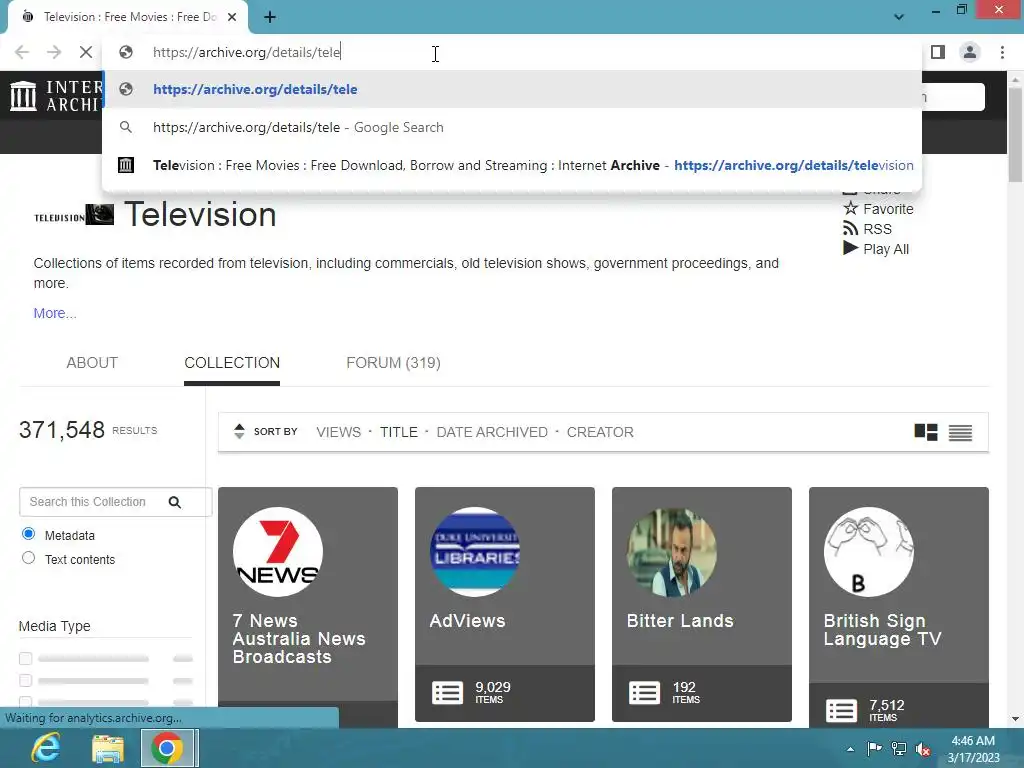Switch to tile view icon
Viewport: 1024px width, 768px height.
(926, 432)
